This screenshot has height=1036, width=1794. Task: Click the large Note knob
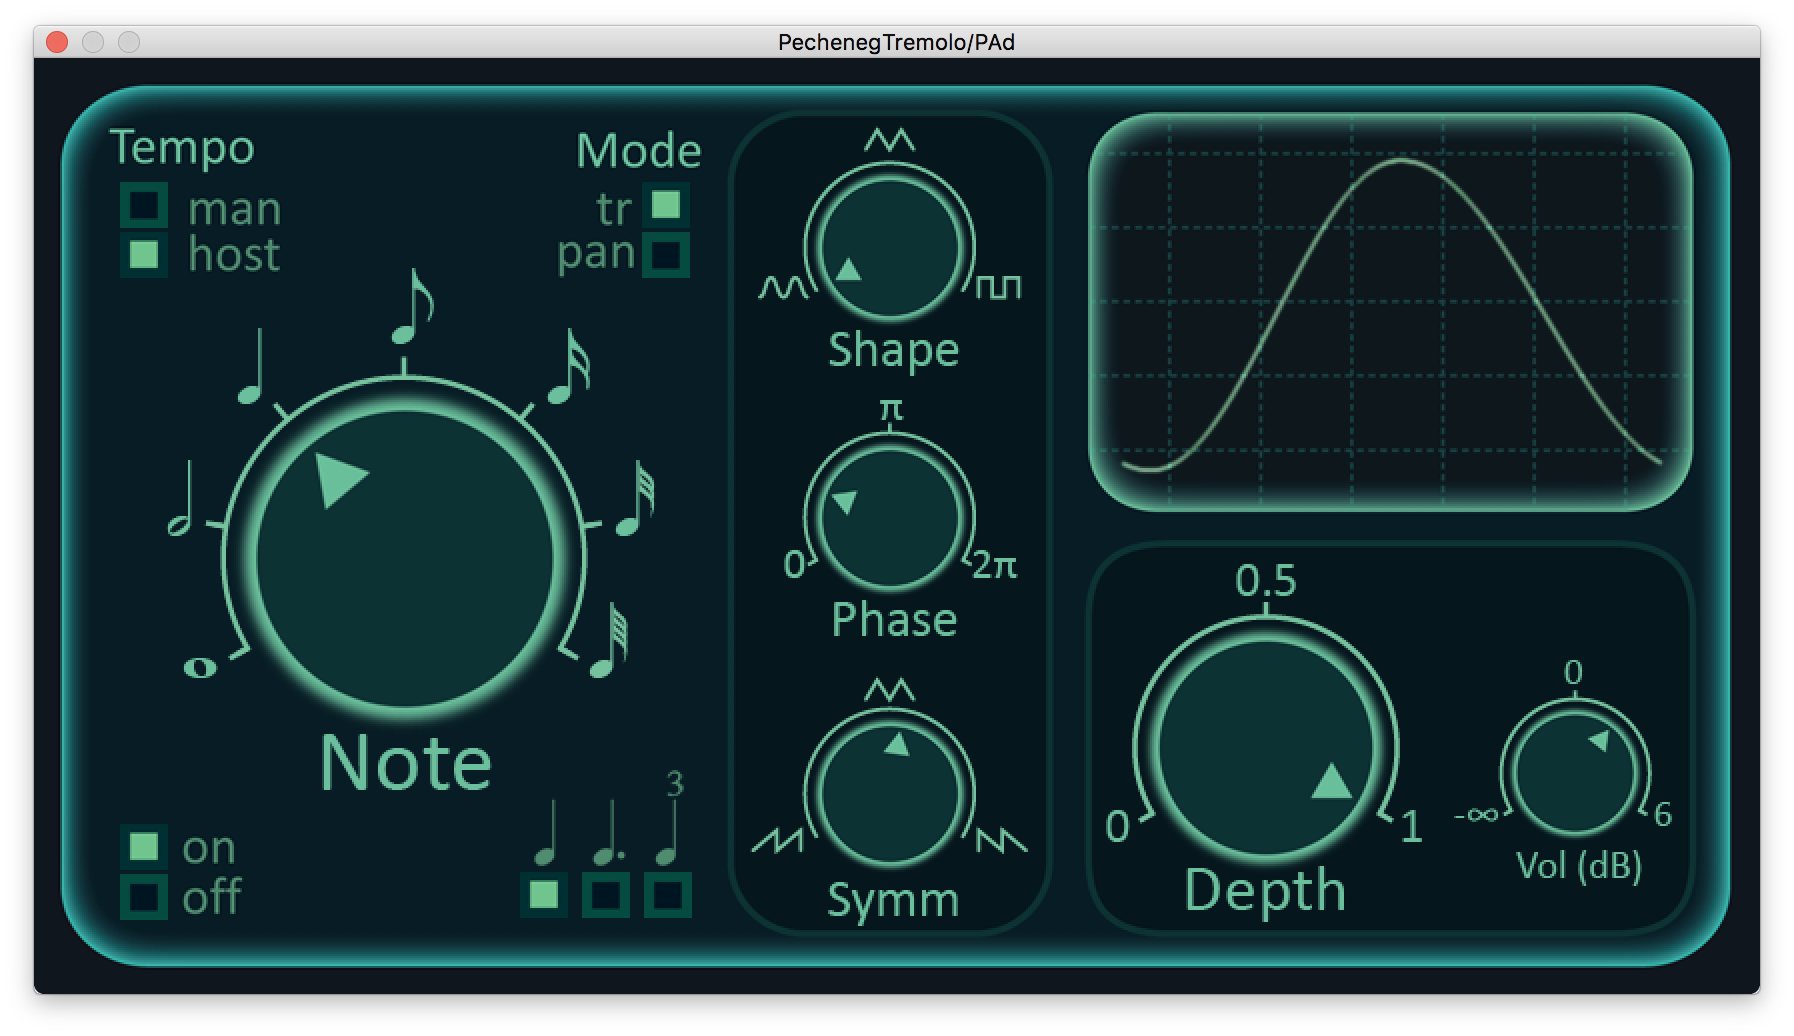404,558
